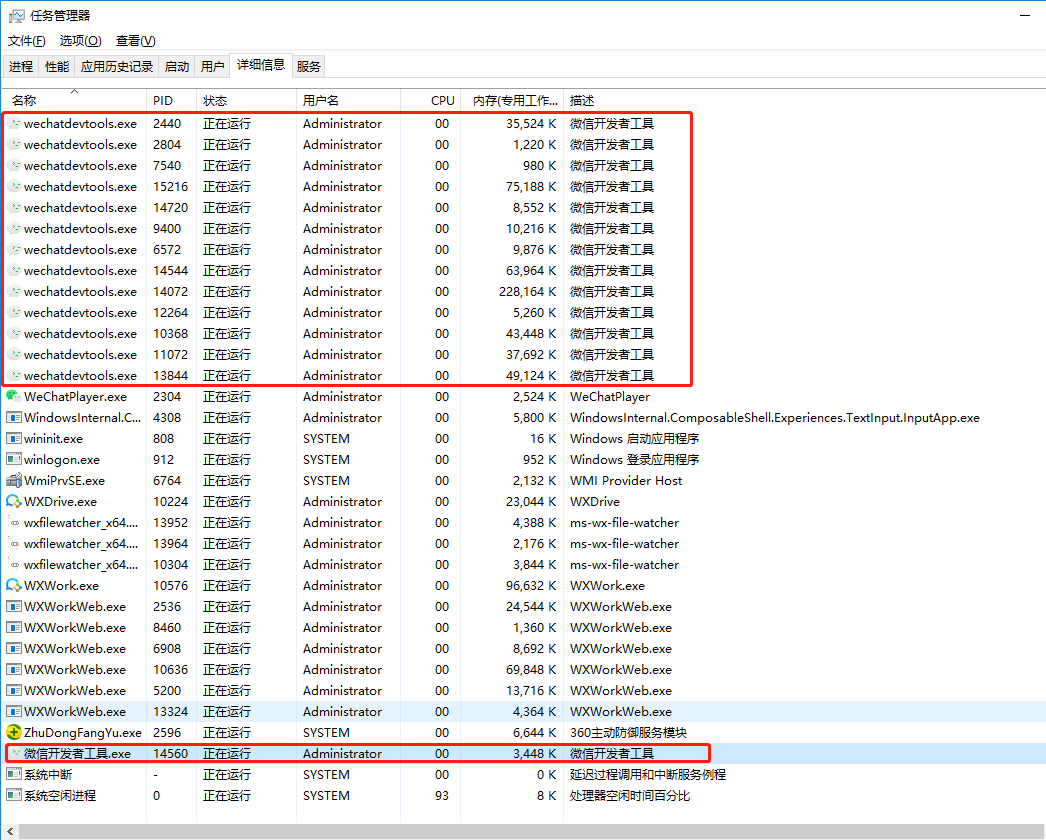Minimize the Task Manager window
Viewport: 1046px width, 840px height.
(1025, 15)
